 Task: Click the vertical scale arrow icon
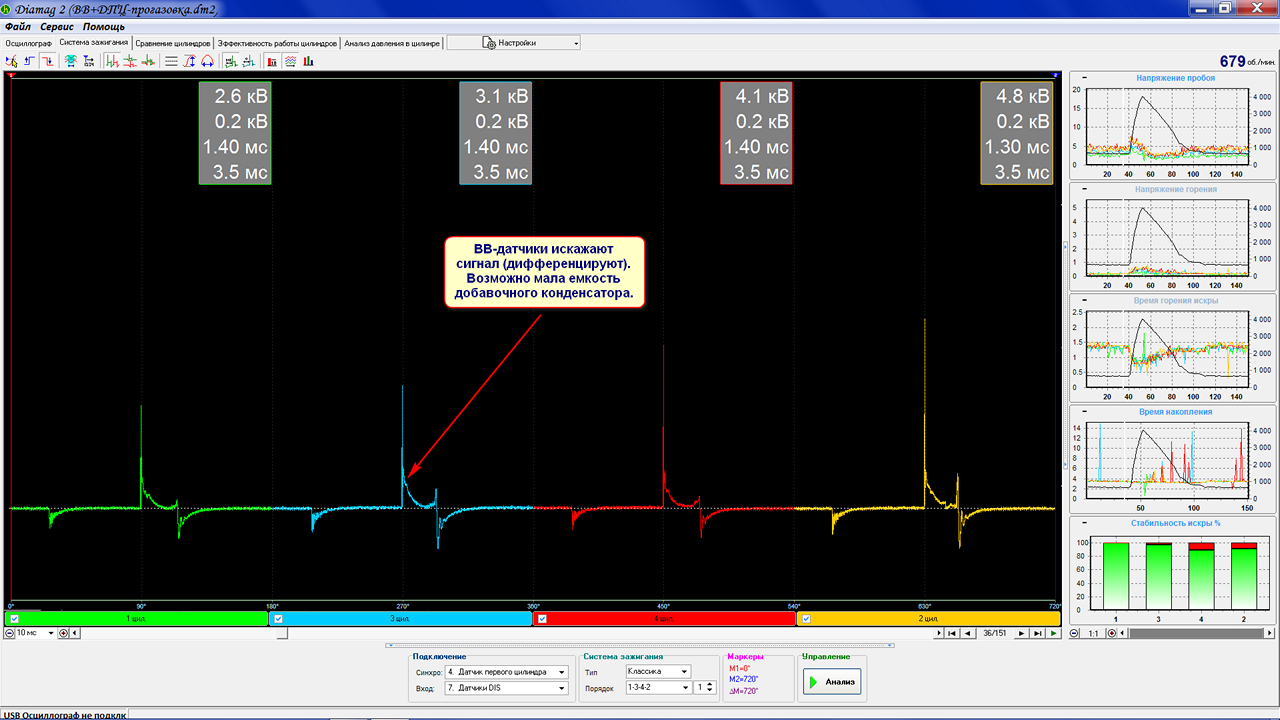tap(189, 61)
